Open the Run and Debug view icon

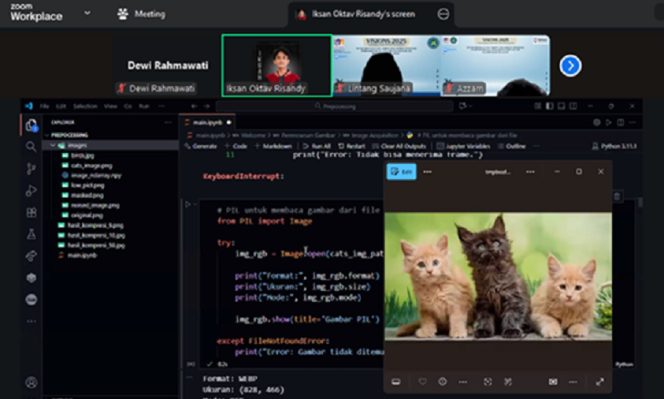pyautogui.click(x=31, y=191)
